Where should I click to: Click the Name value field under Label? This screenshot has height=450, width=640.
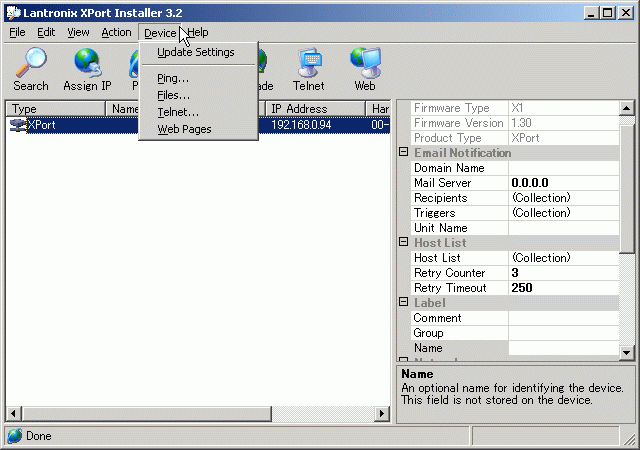[x=564, y=348]
